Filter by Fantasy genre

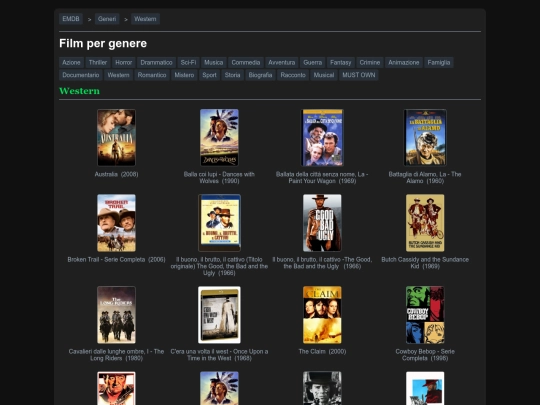(341, 62)
